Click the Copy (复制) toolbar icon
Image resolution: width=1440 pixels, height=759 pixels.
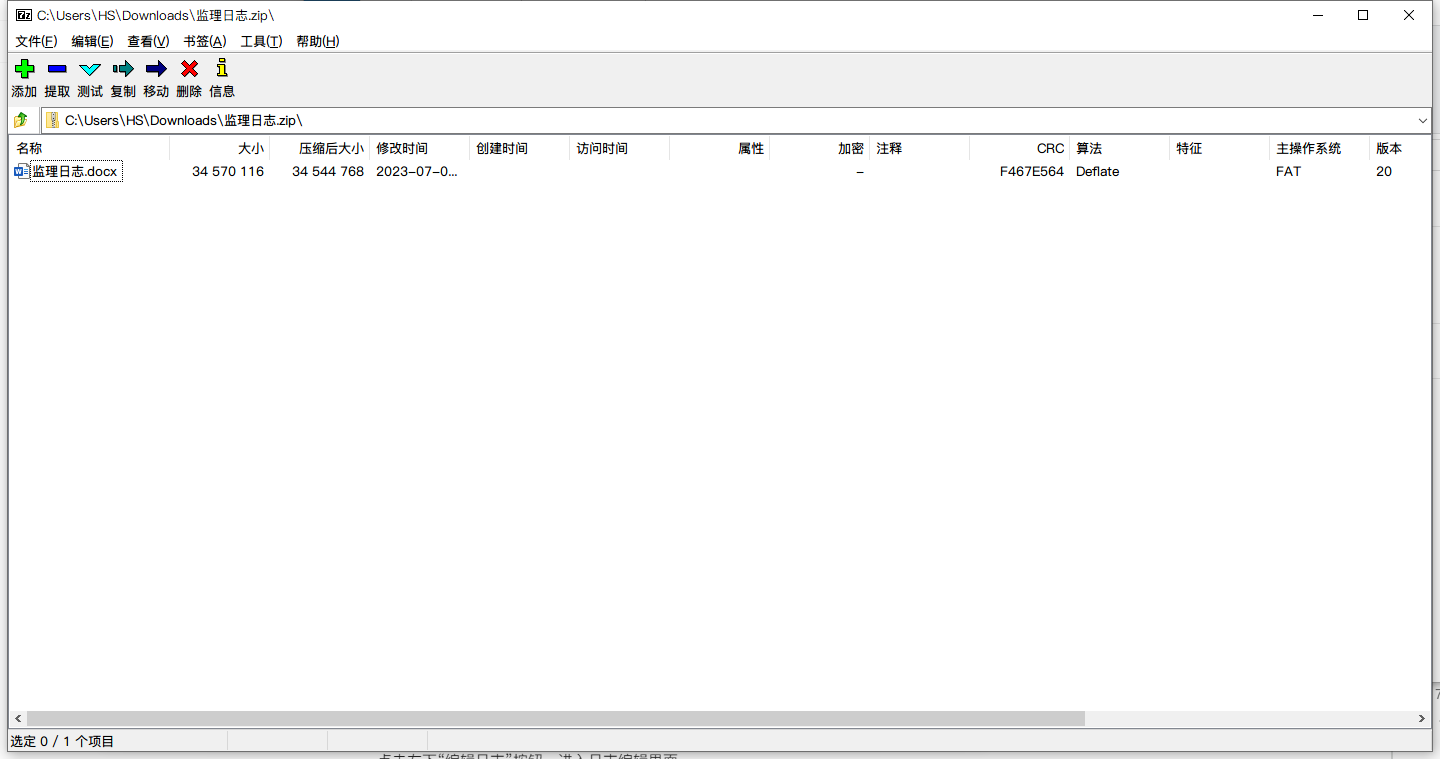click(x=123, y=69)
